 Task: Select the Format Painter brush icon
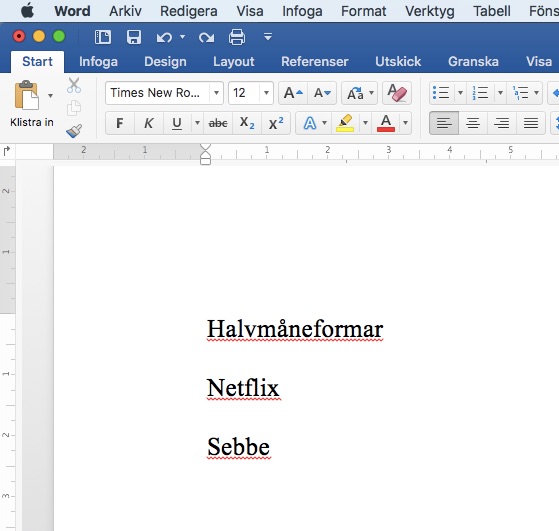pyautogui.click(x=74, y=131)
